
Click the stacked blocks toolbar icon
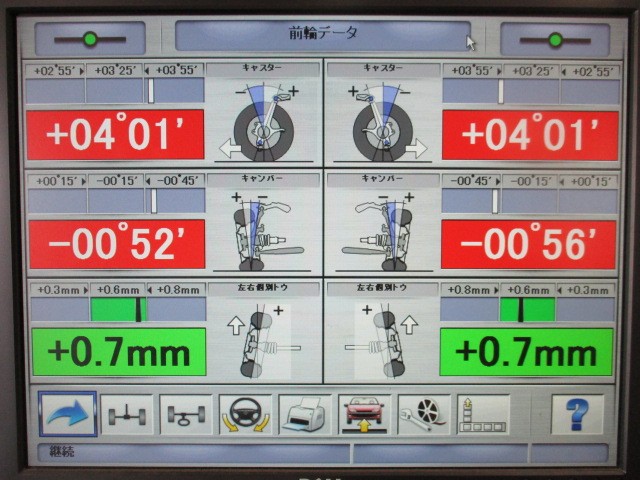tap(482, 414)
